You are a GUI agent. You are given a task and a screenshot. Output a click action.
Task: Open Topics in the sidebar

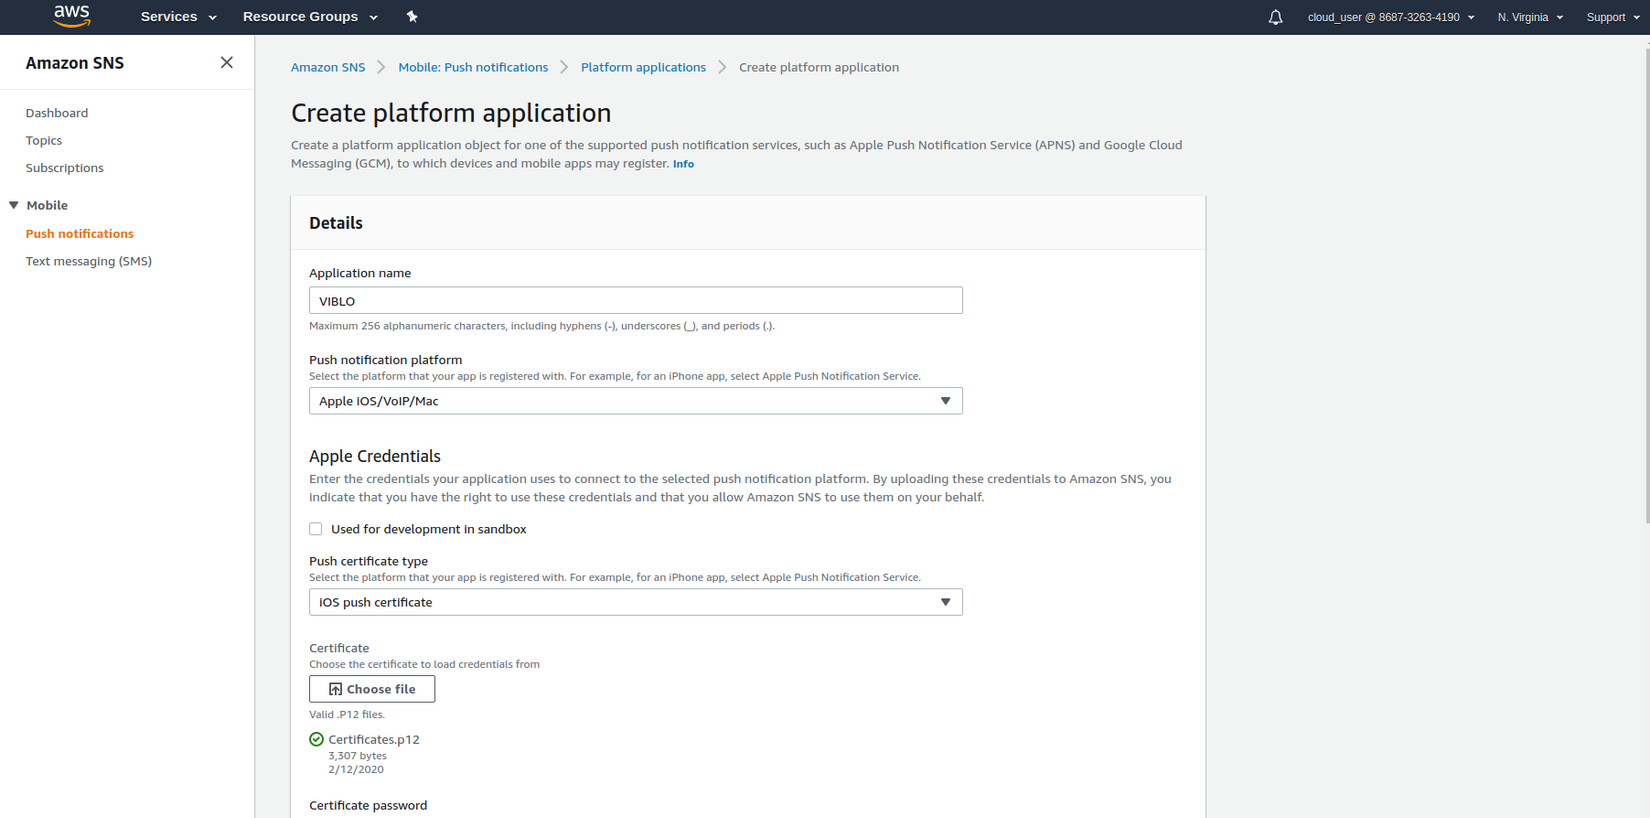pyautogui.click(x=44, y=140)
